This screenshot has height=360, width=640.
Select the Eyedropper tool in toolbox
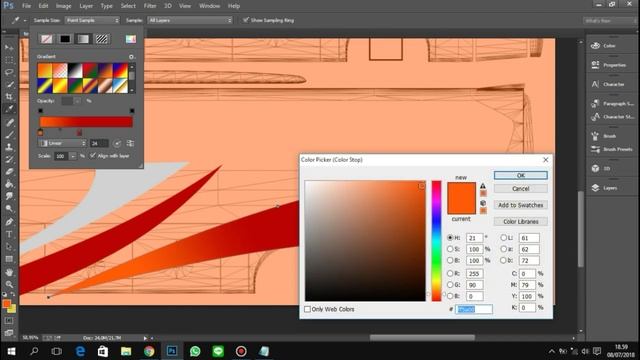tap(9, 109)
